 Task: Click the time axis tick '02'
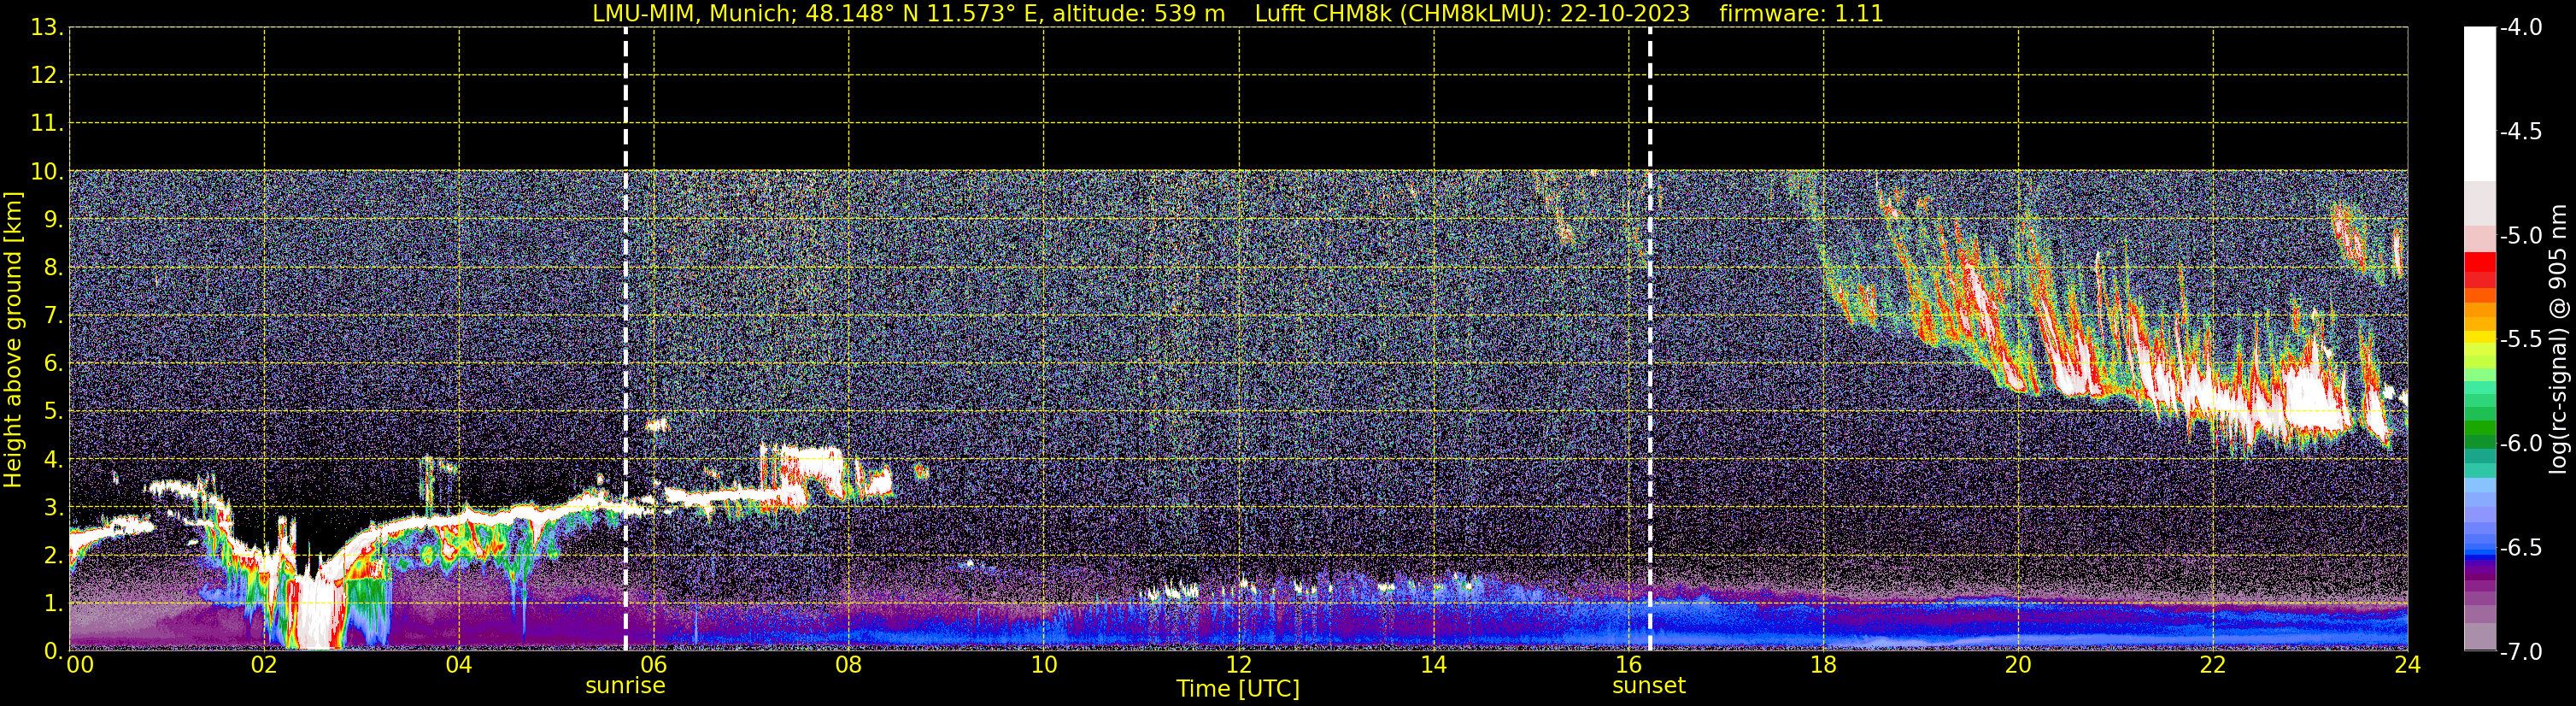tap(264, 665)
